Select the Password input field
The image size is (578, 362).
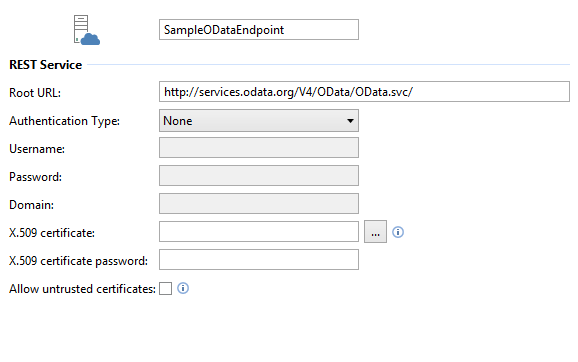coord(259,175)
